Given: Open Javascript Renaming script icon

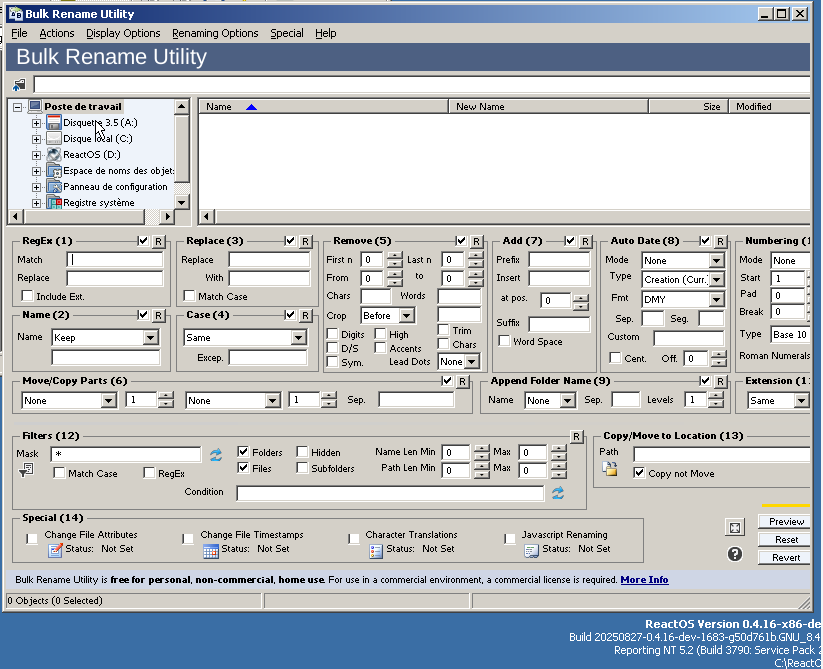Looking at the screenshot, I should click(531, 551).
